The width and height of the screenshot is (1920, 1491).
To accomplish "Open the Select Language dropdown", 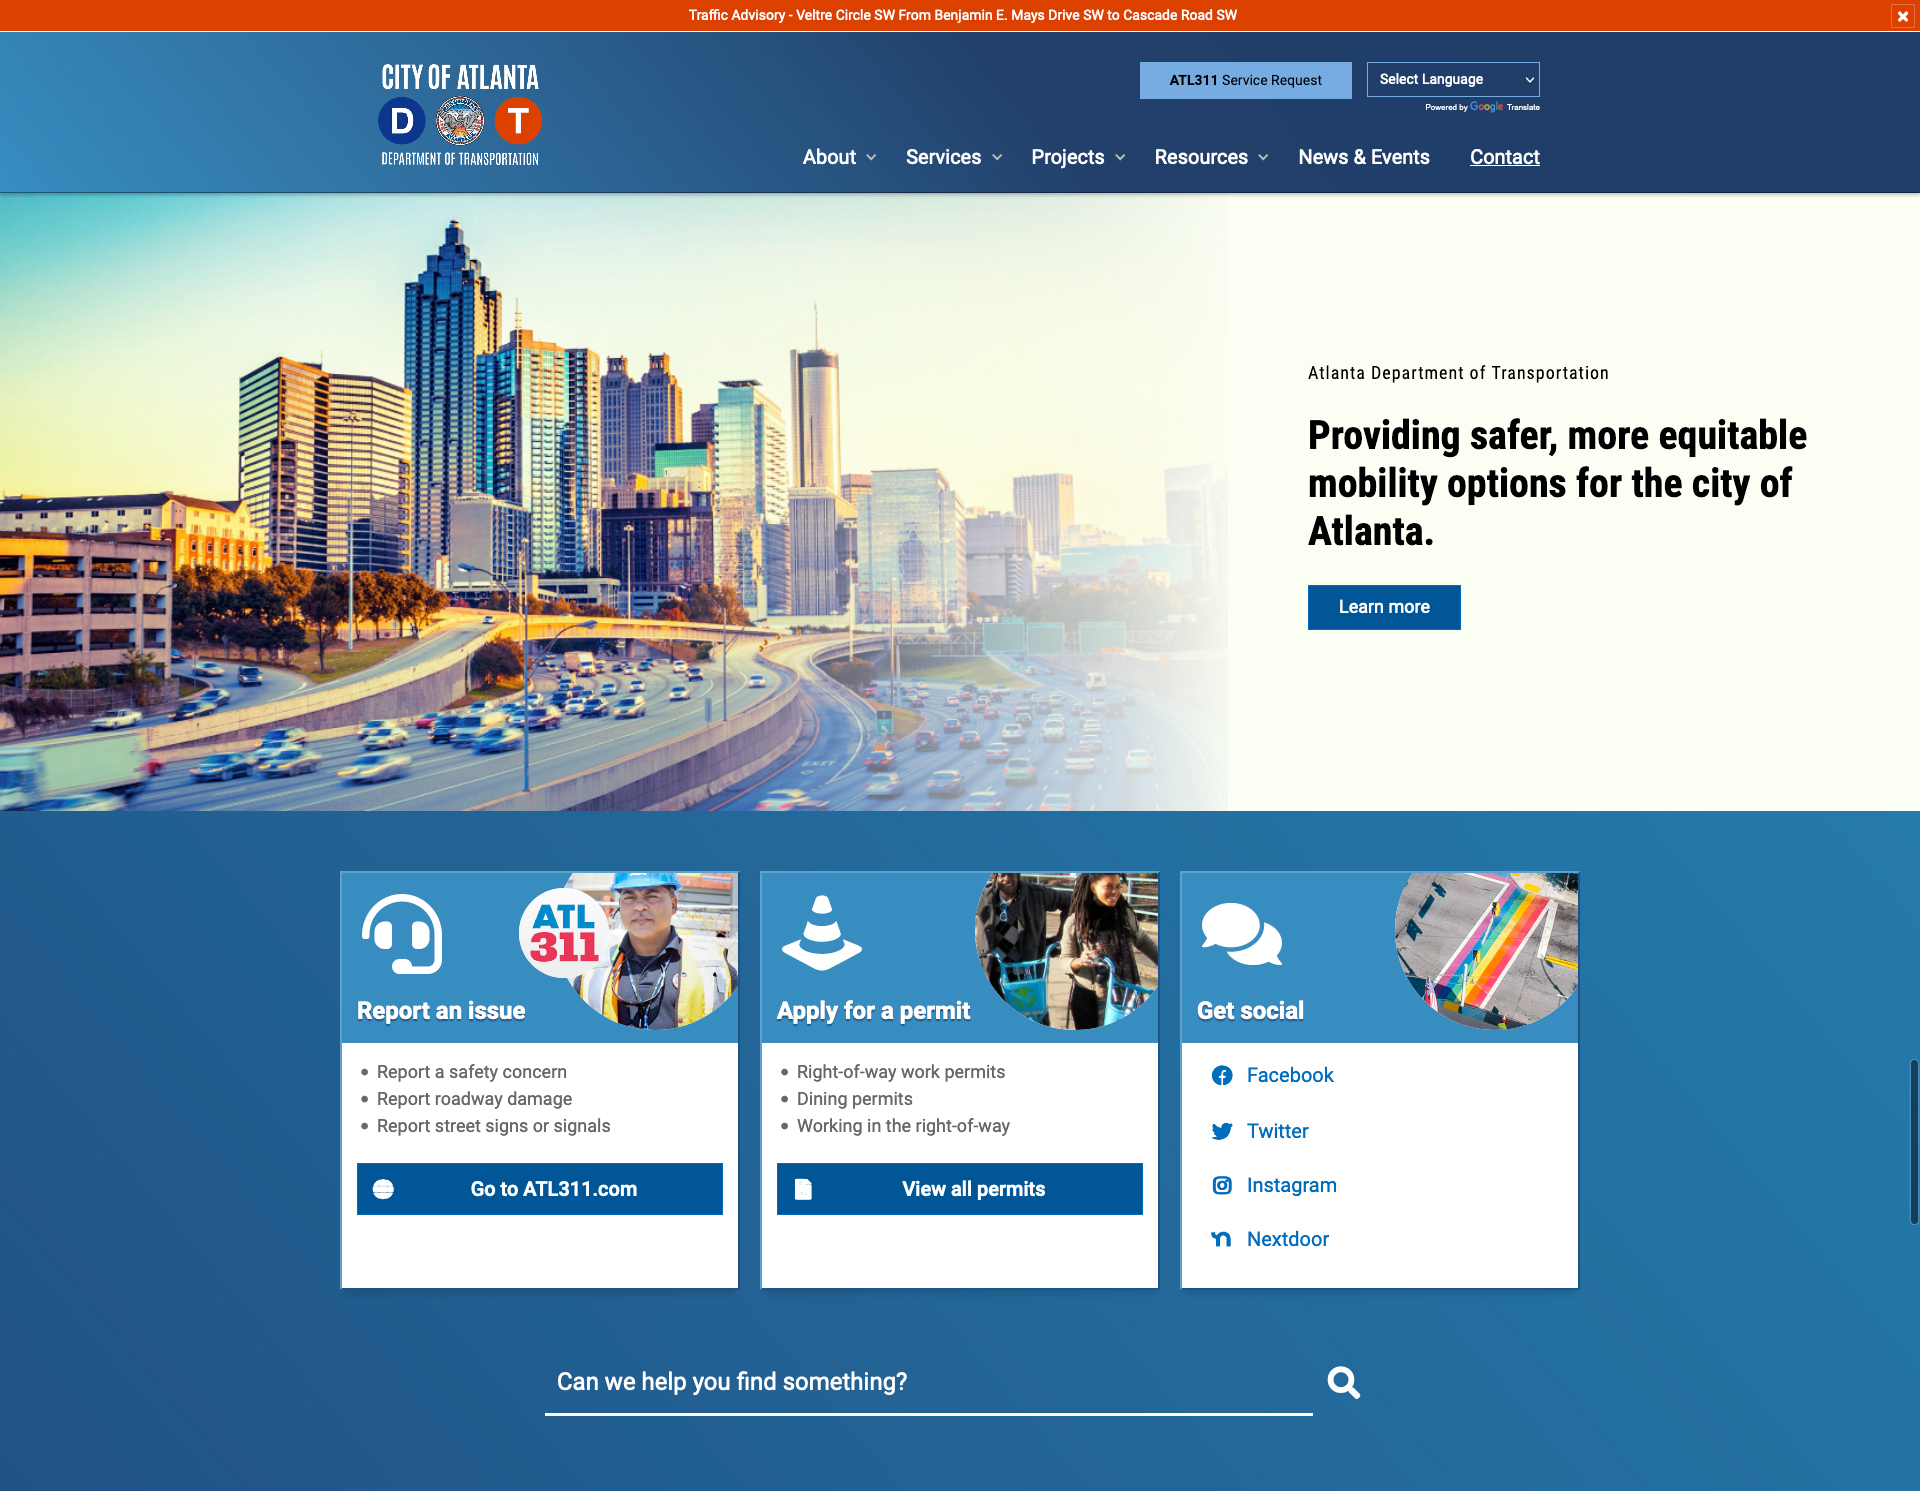I will 1451,79.
